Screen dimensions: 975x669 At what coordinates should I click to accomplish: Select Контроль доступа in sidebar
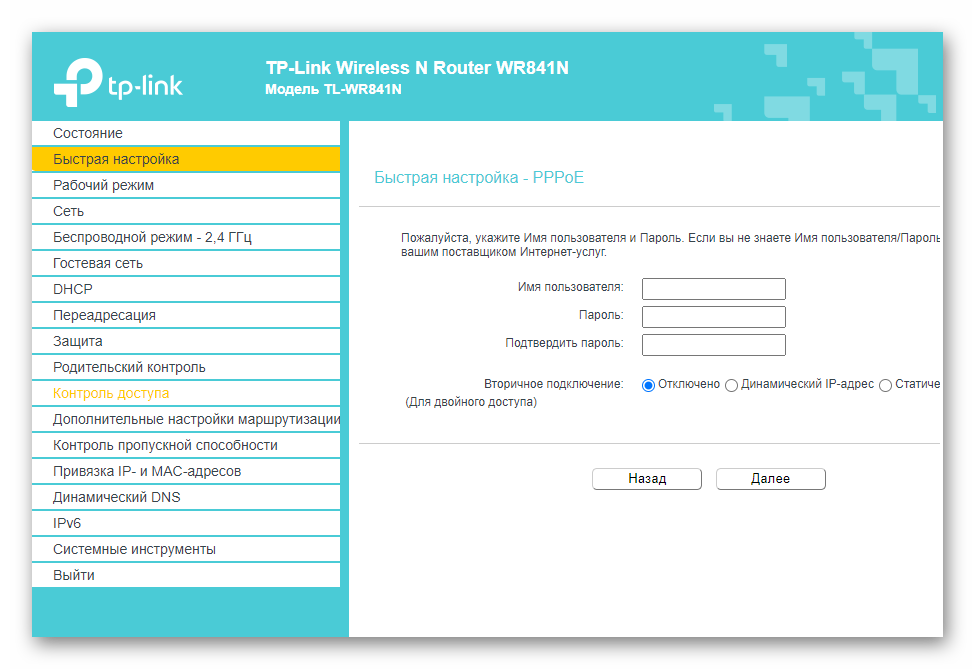click(x=111, y=393)
